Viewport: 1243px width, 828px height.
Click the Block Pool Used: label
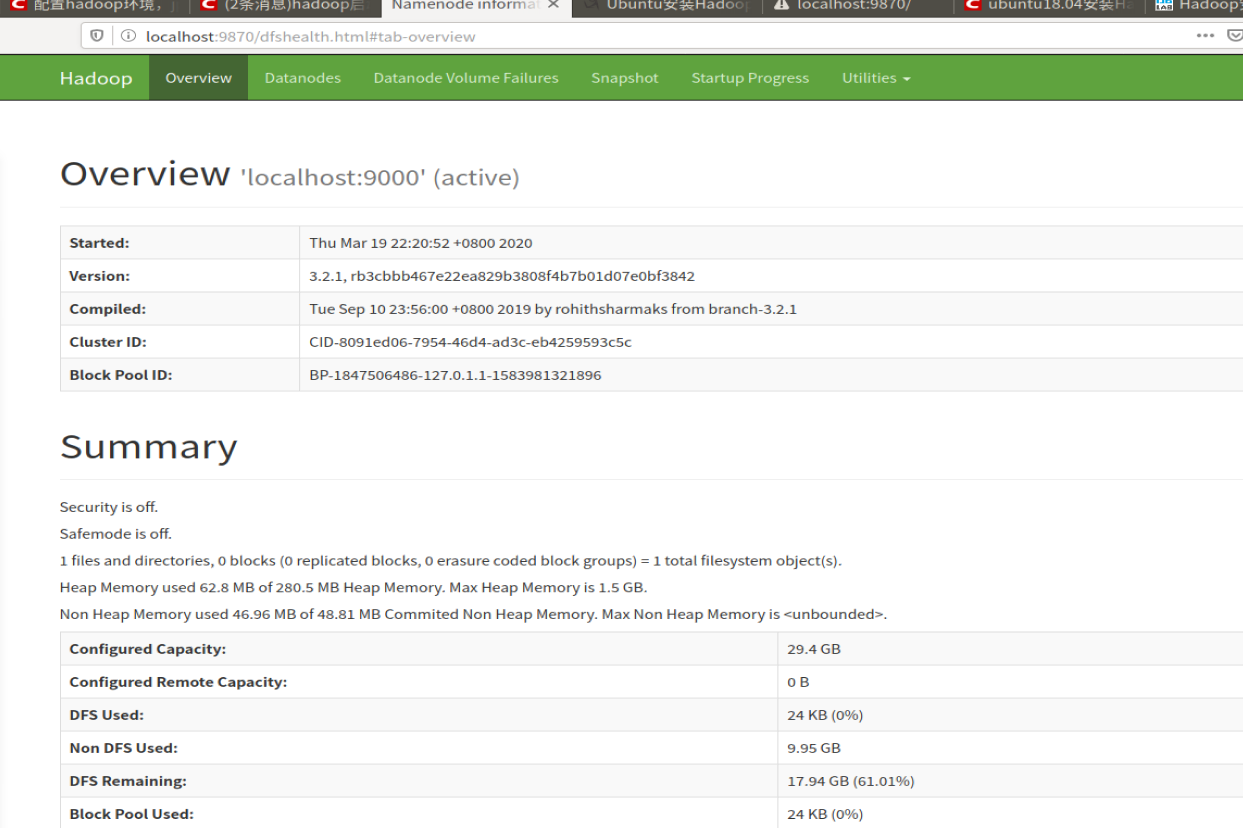tap(132, 814)
